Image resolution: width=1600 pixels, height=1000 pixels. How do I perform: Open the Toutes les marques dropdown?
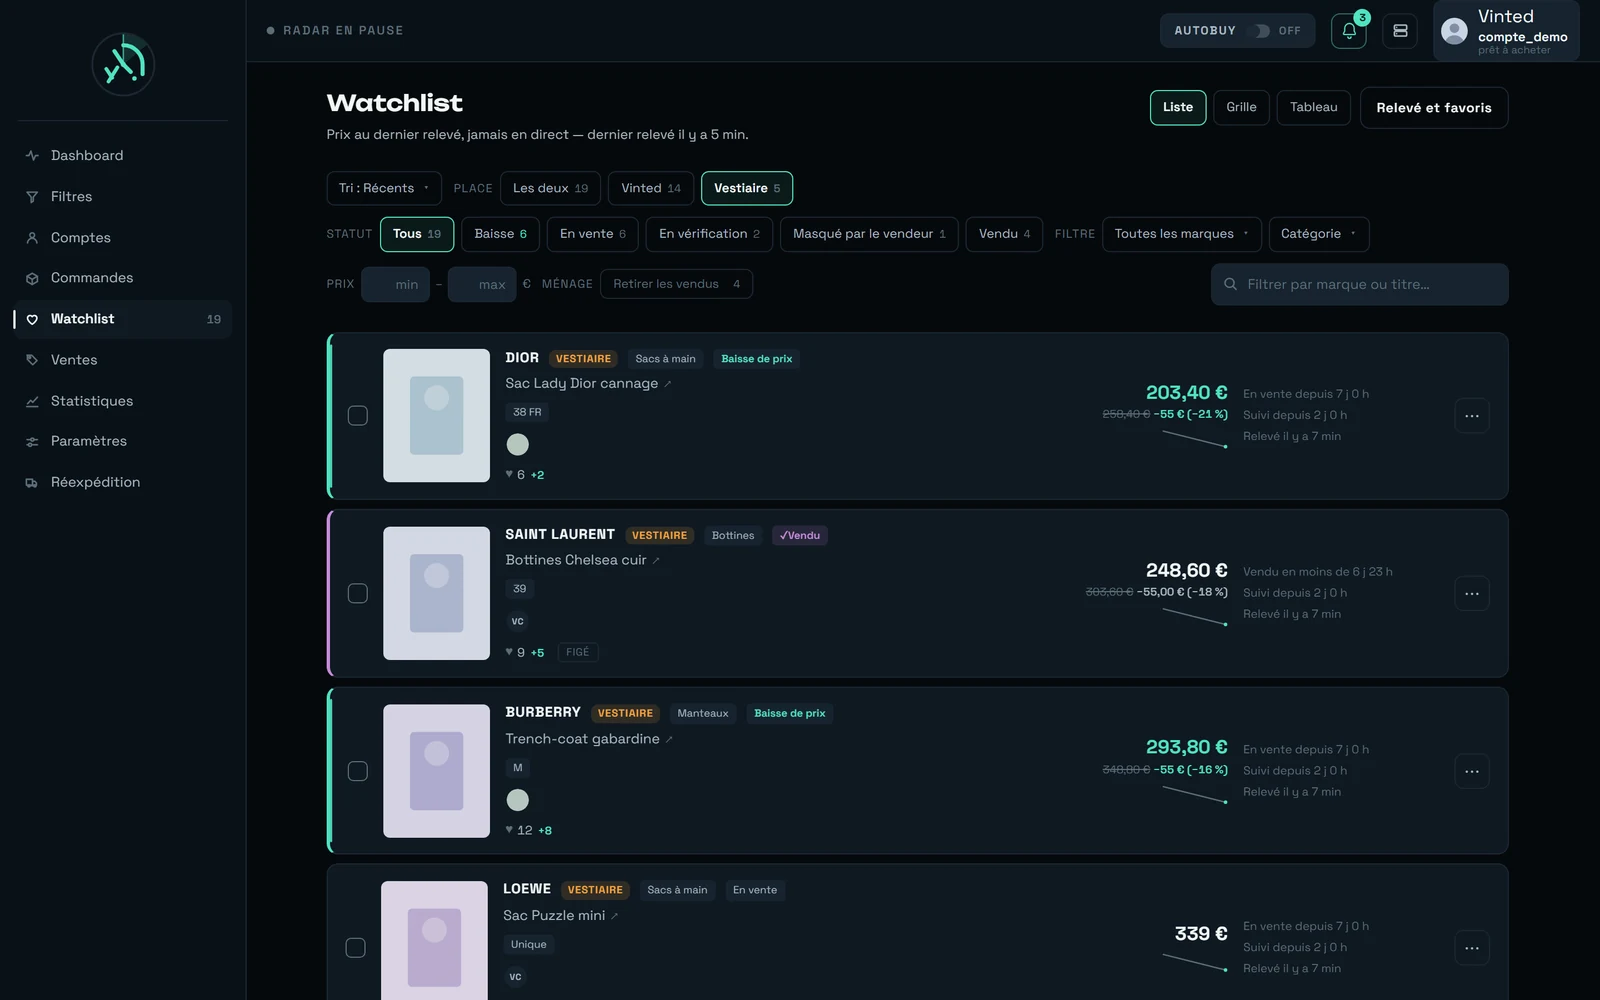tap(1181, 234)
